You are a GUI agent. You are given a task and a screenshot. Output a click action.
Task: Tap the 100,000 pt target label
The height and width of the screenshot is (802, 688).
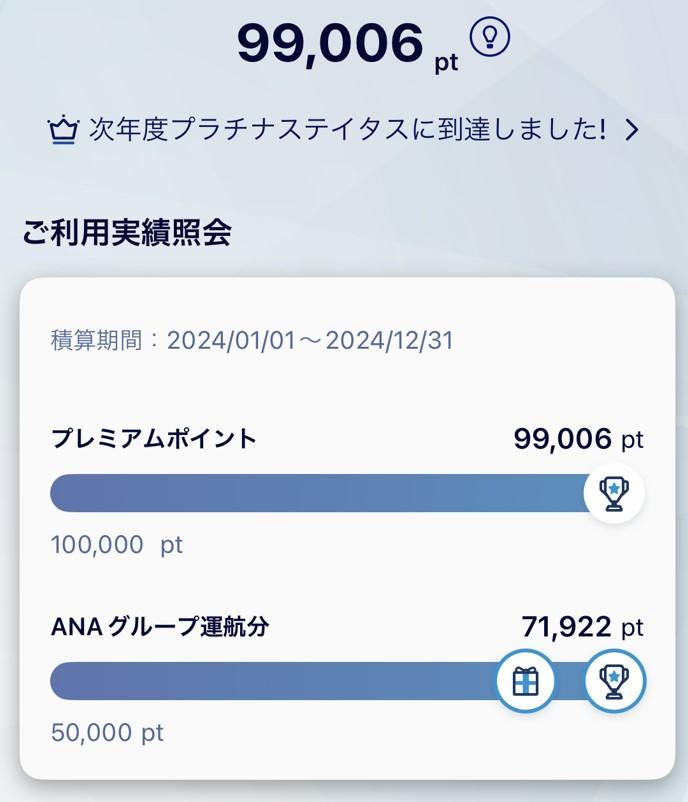pyautogui.click(x=117, y=545)
